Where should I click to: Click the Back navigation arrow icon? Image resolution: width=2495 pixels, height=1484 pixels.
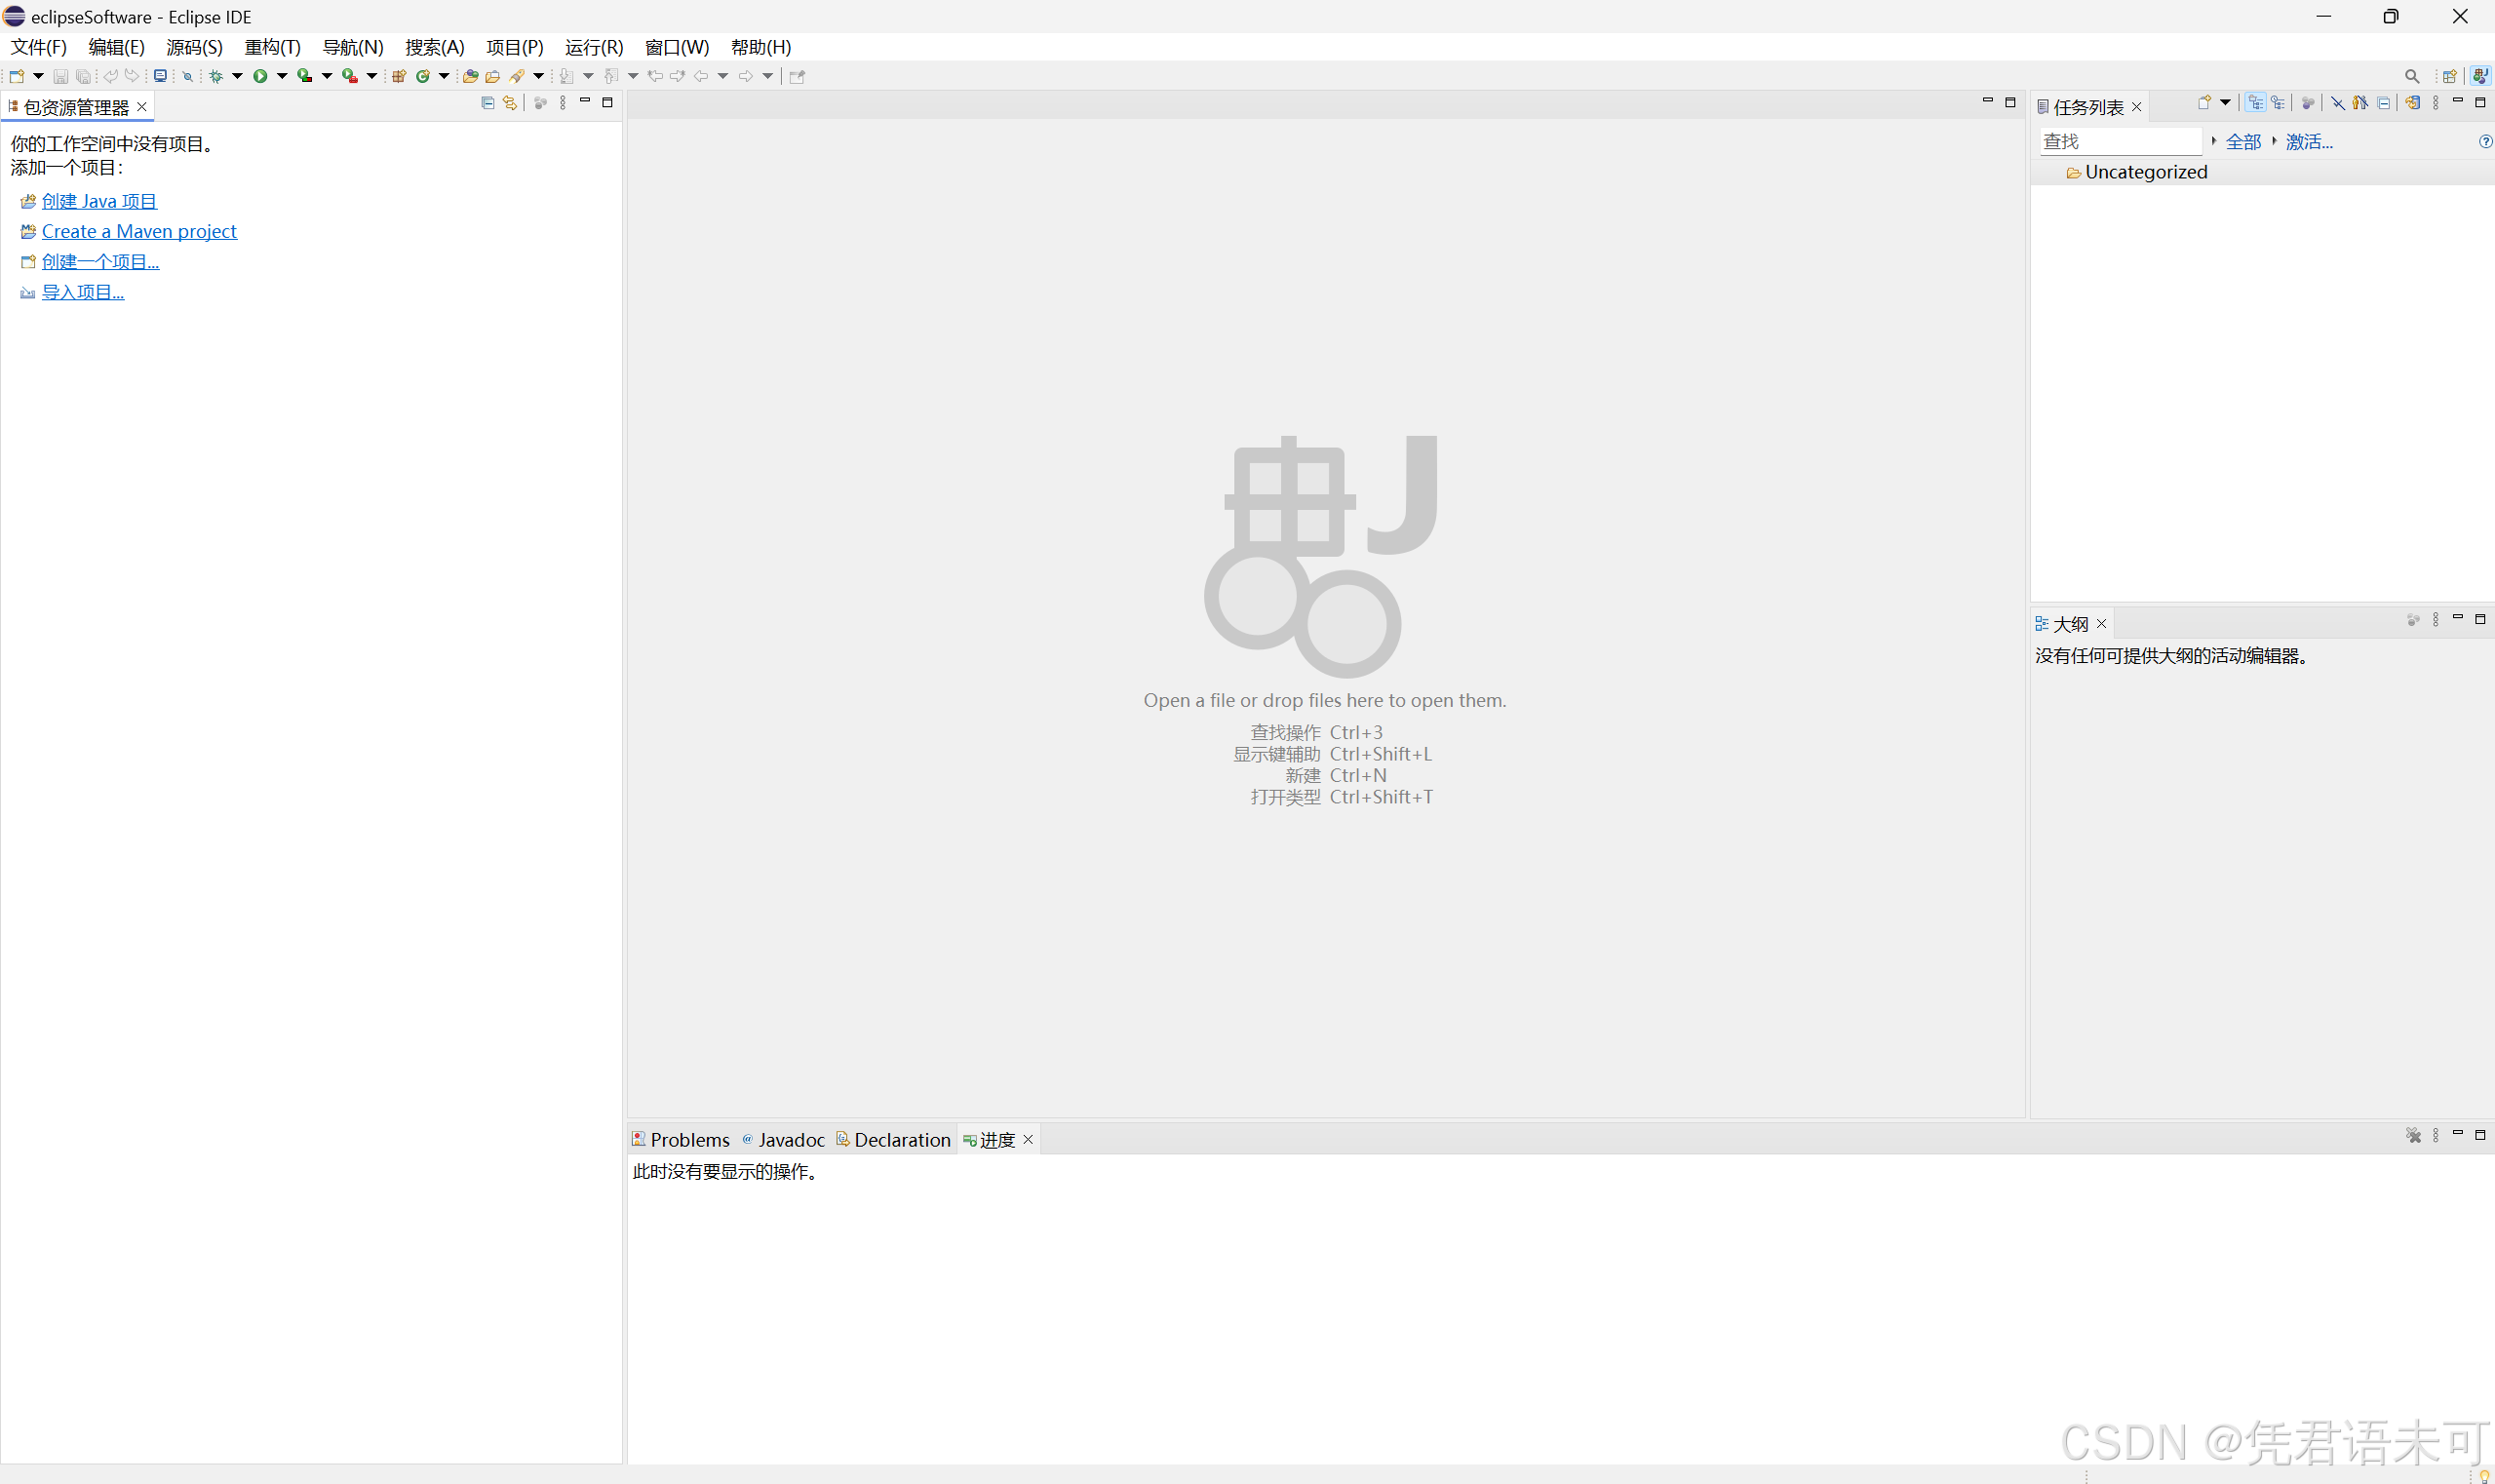[x=701, y=76]
